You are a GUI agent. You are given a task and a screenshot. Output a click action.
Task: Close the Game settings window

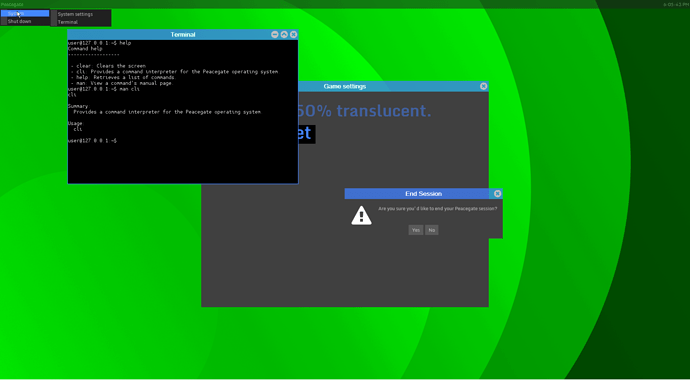tap(484, 86)
